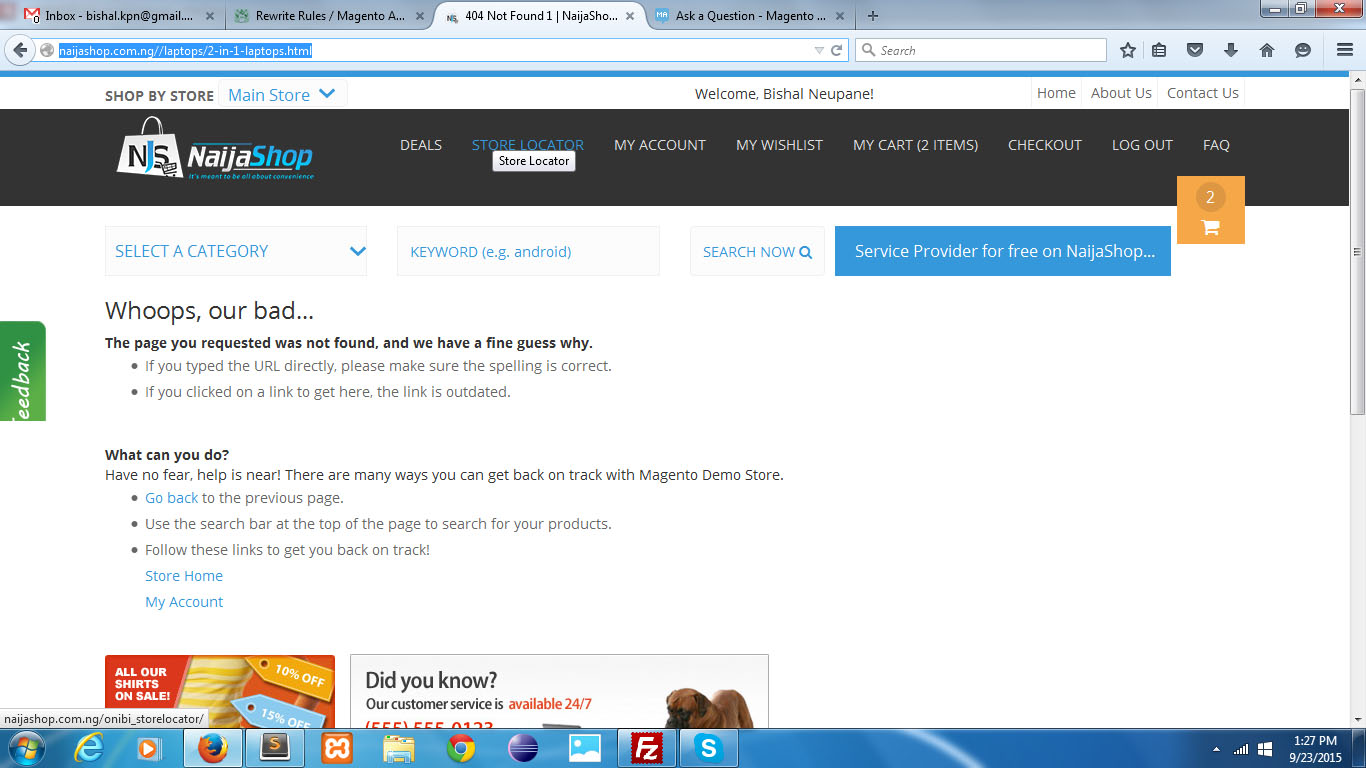Open the Deals menu item
Image resolution: width=1366 pixels, height=768 pixels.
[x=421, y=145]
